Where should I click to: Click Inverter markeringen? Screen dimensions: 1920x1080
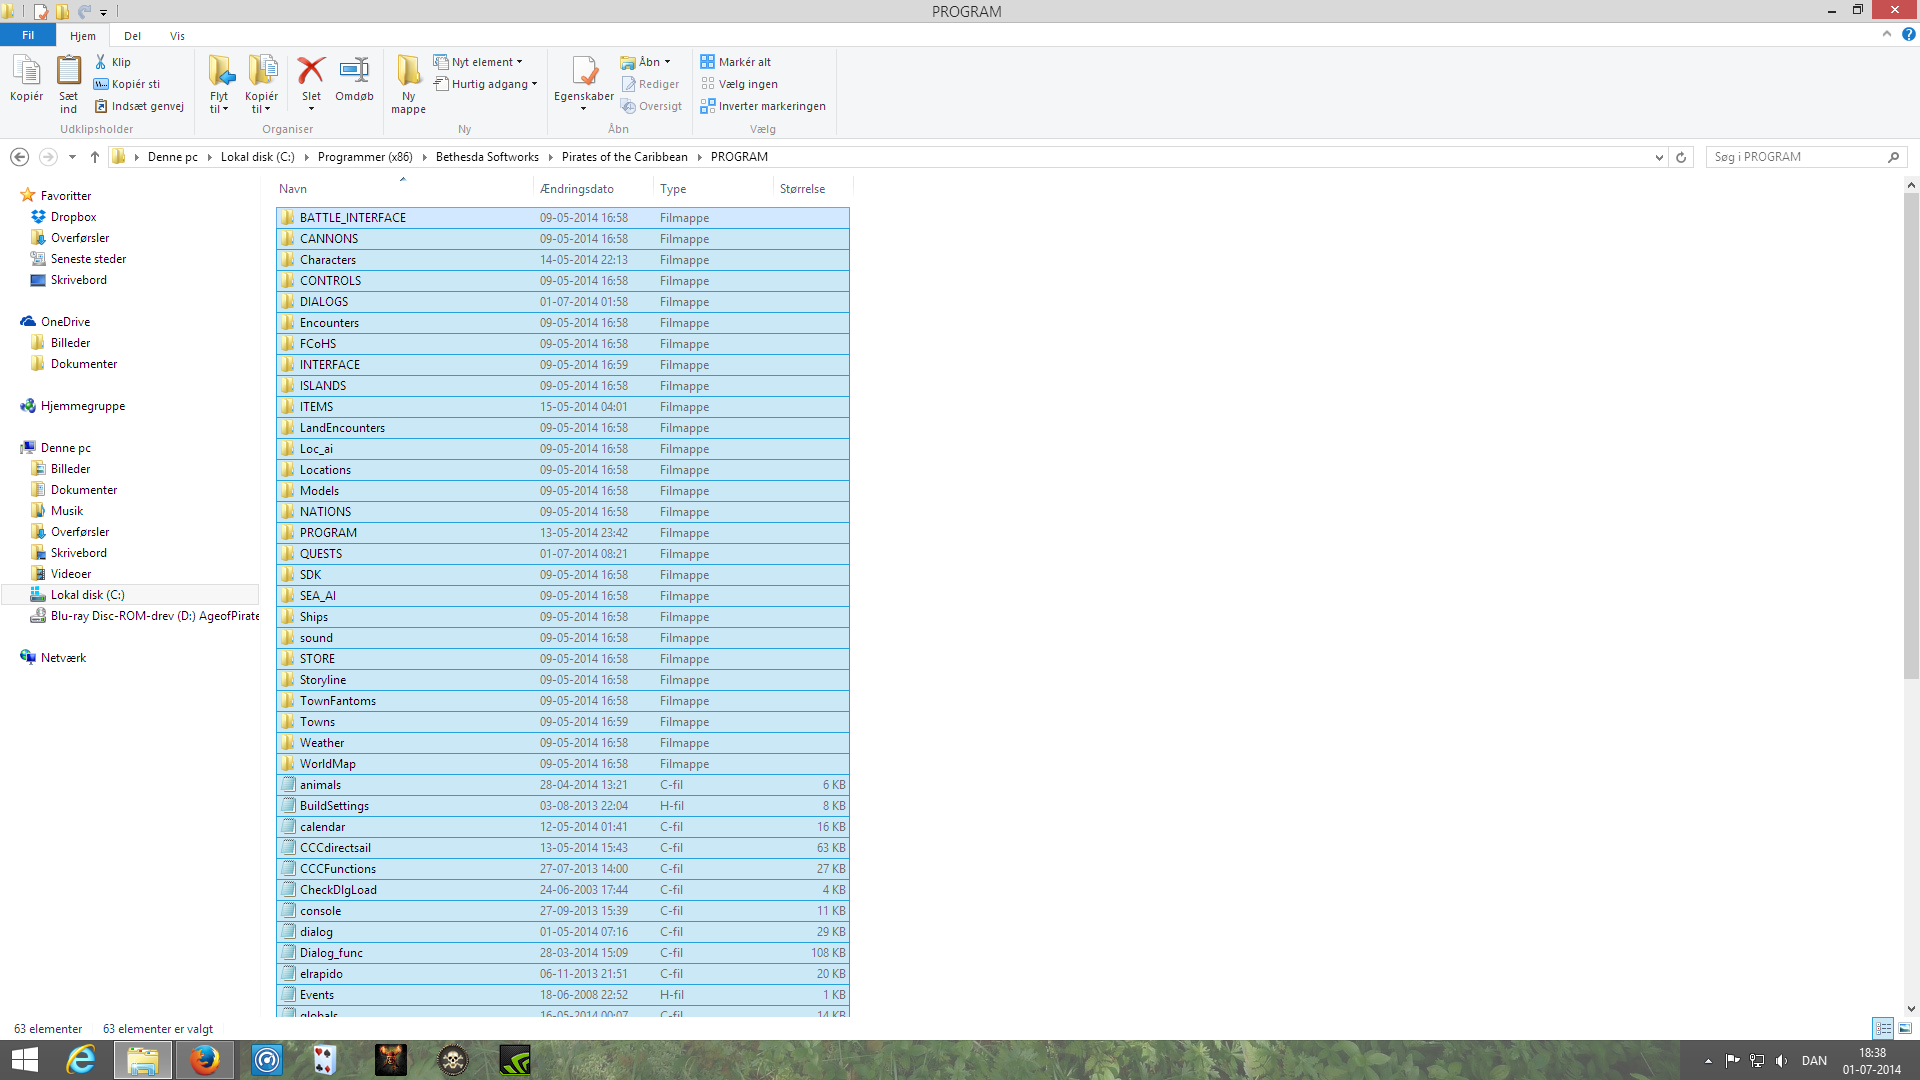763,106
